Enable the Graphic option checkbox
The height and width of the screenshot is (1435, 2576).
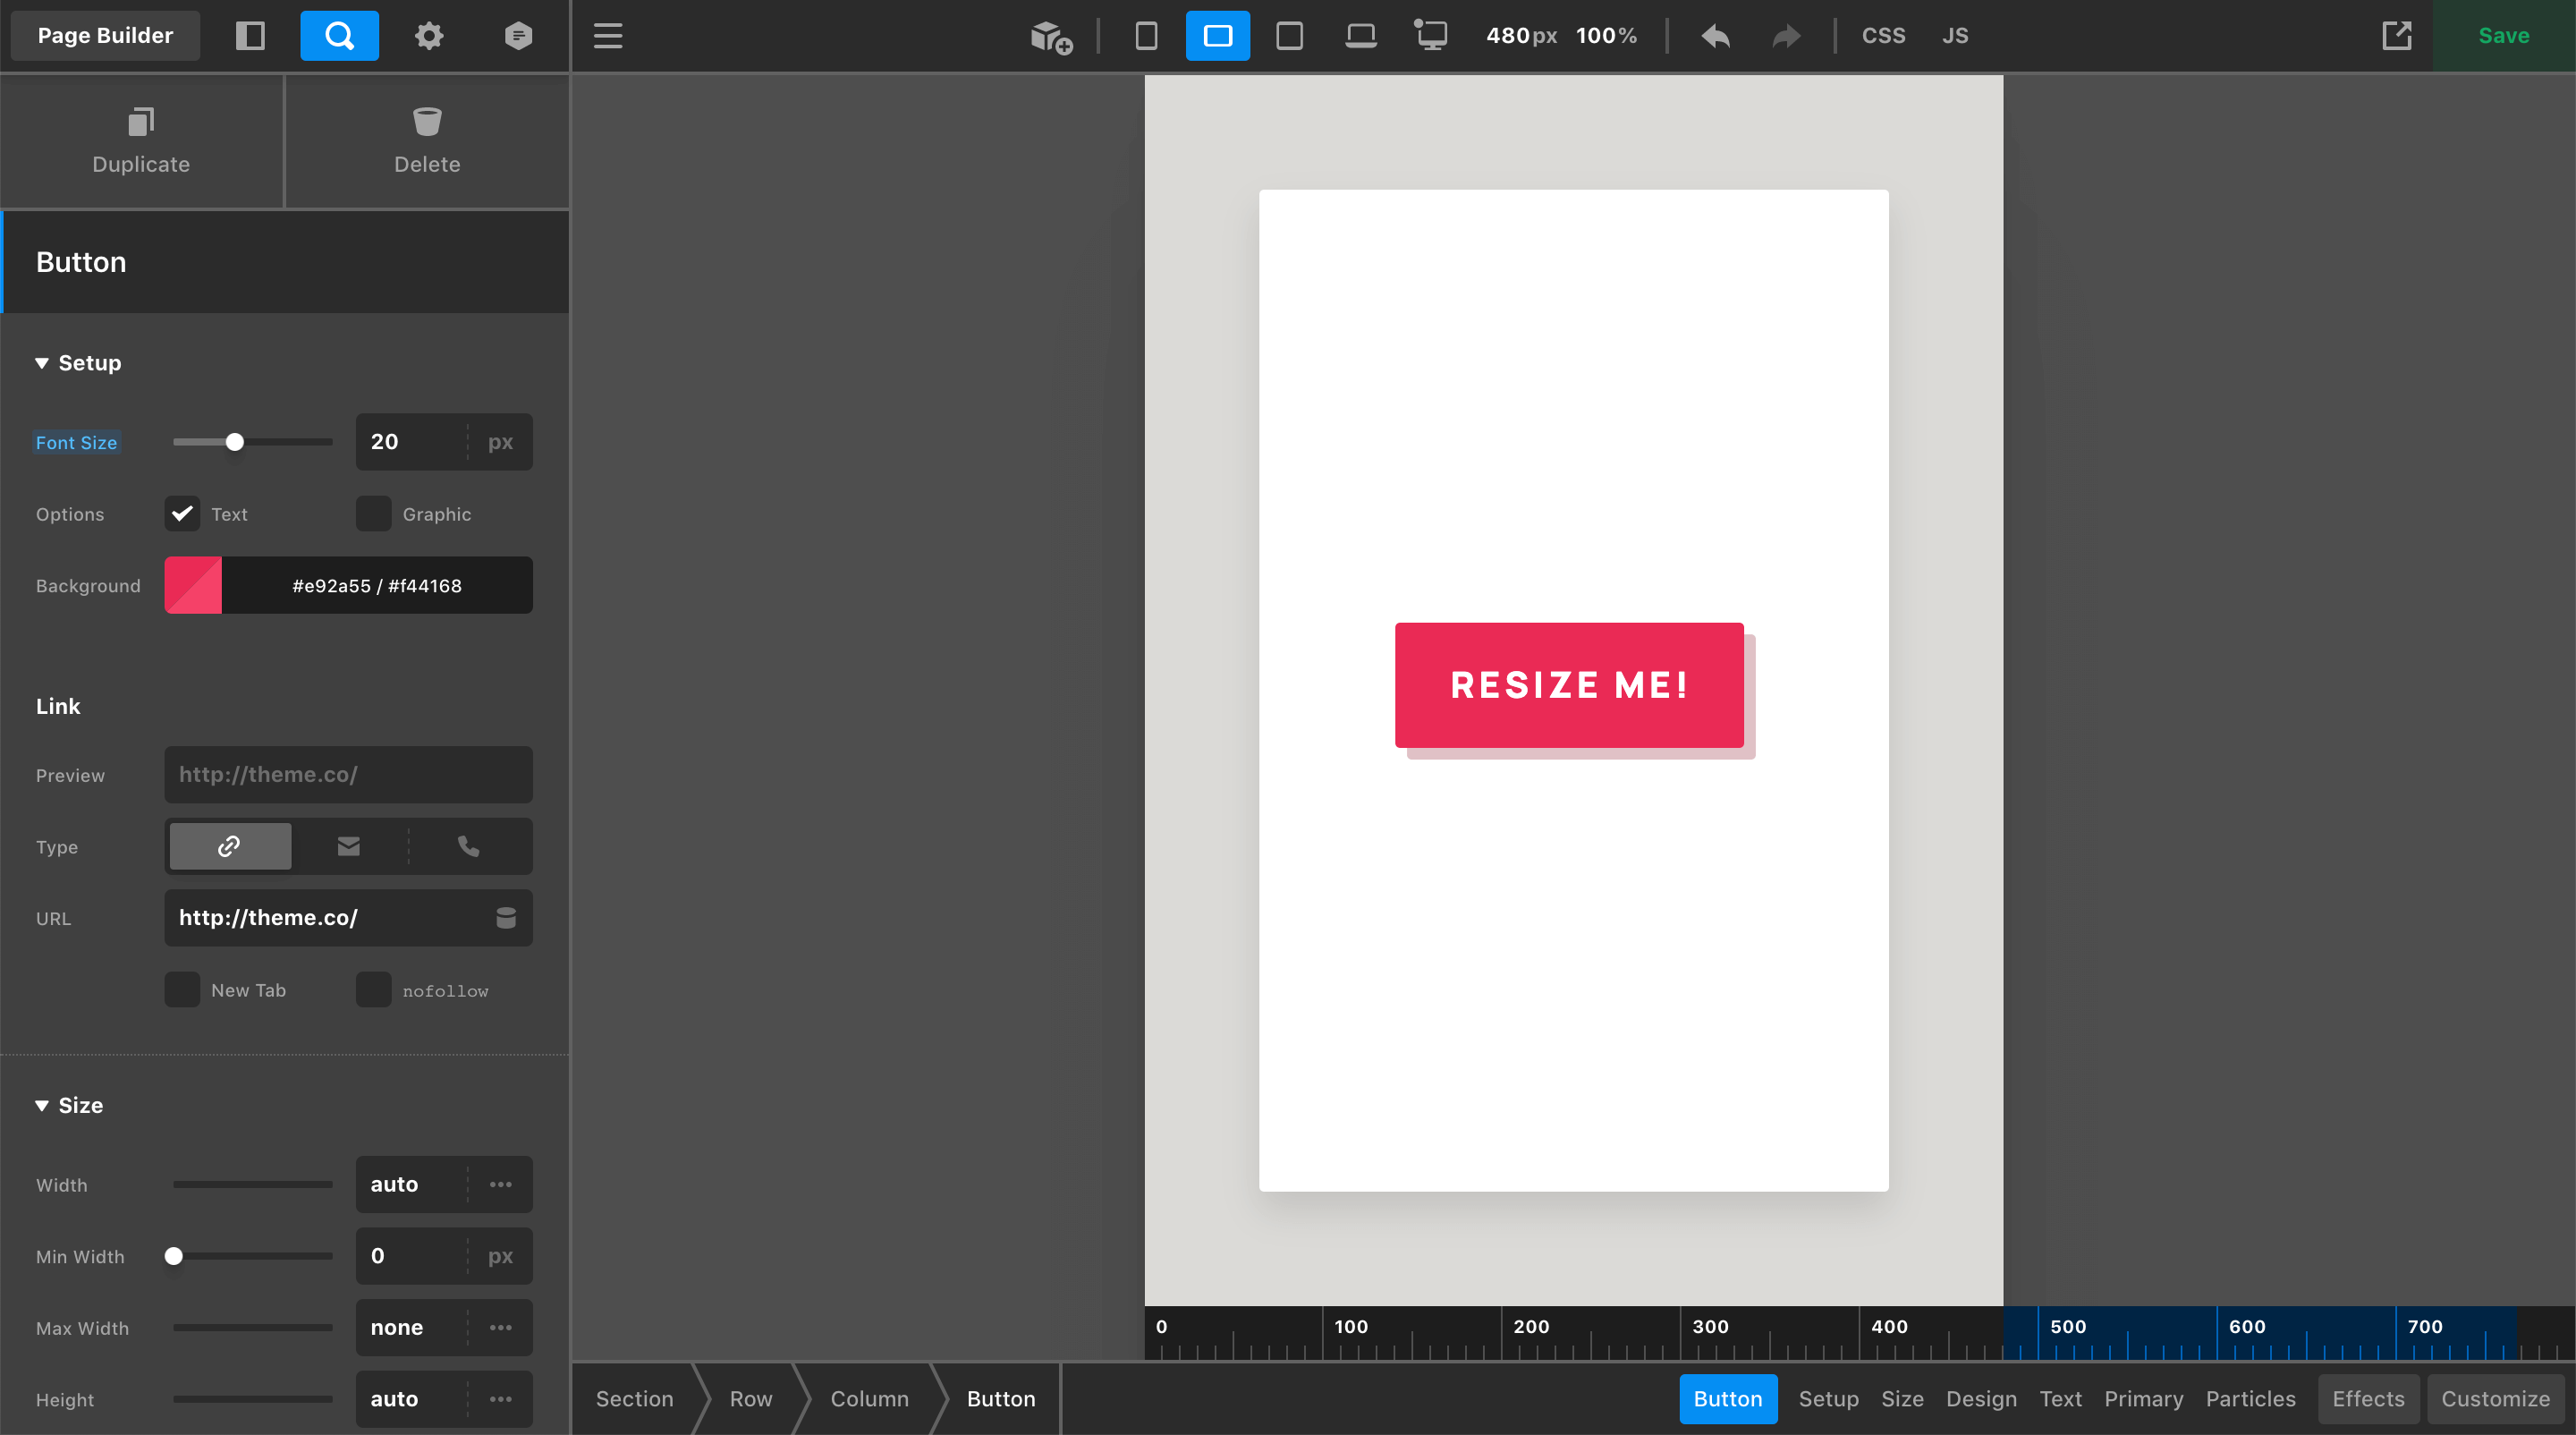click(373, 513)
